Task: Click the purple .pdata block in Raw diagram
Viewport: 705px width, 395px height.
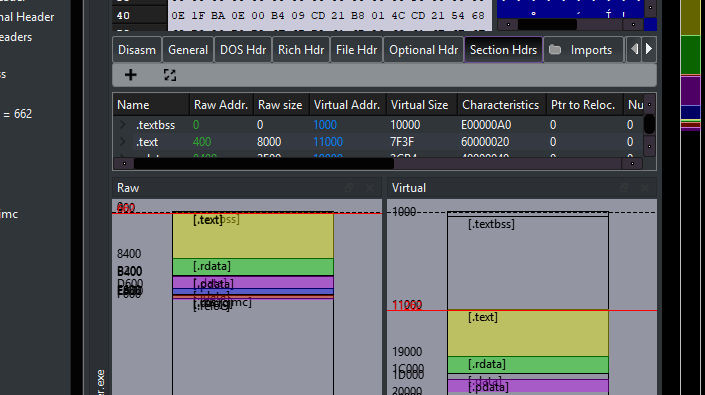Action: 253,283
